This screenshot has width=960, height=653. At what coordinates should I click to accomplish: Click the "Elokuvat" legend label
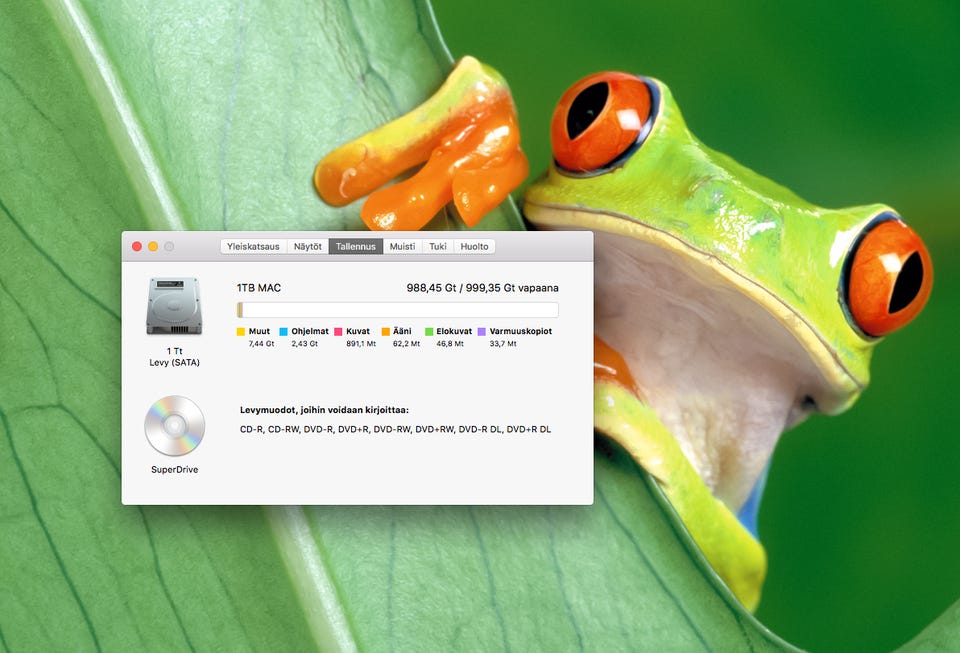(x=454, y=331)
